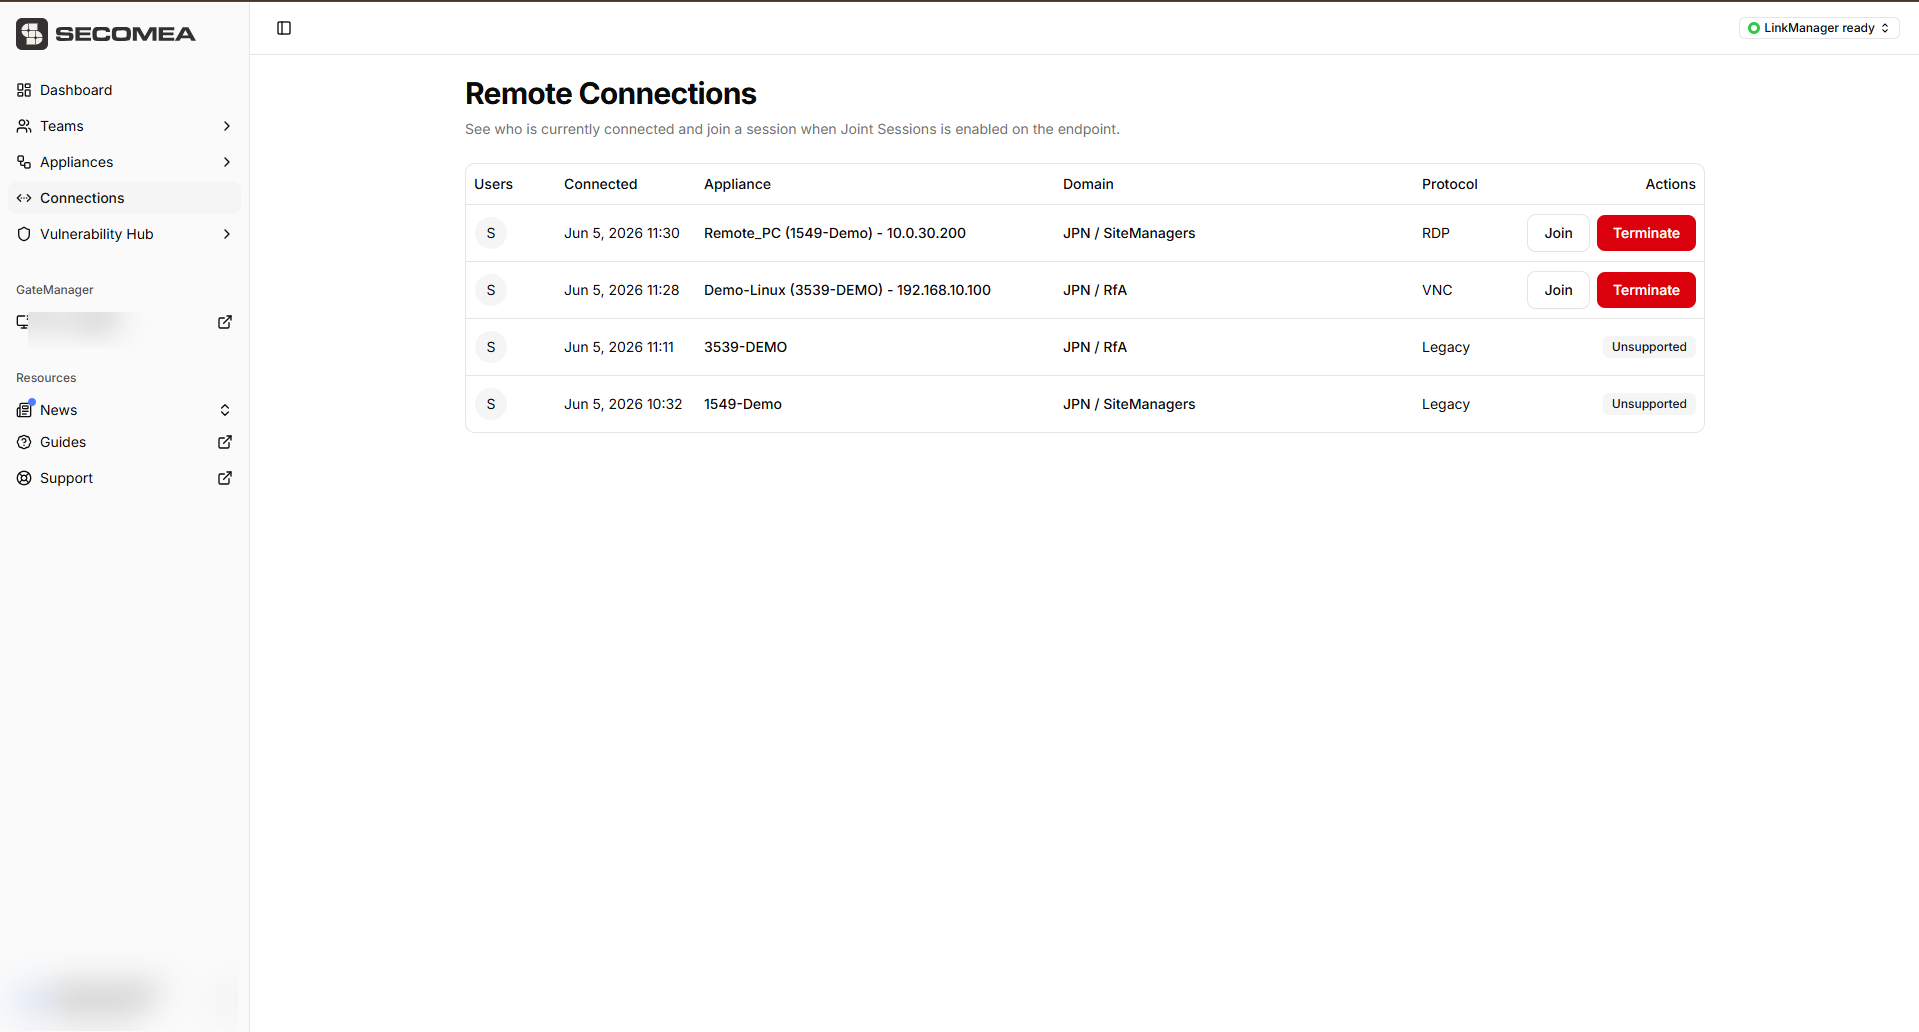Click Jun 5, 2026 11:11 timestamp
This screenshot has width=1919, height=1032.
[619, 347]
